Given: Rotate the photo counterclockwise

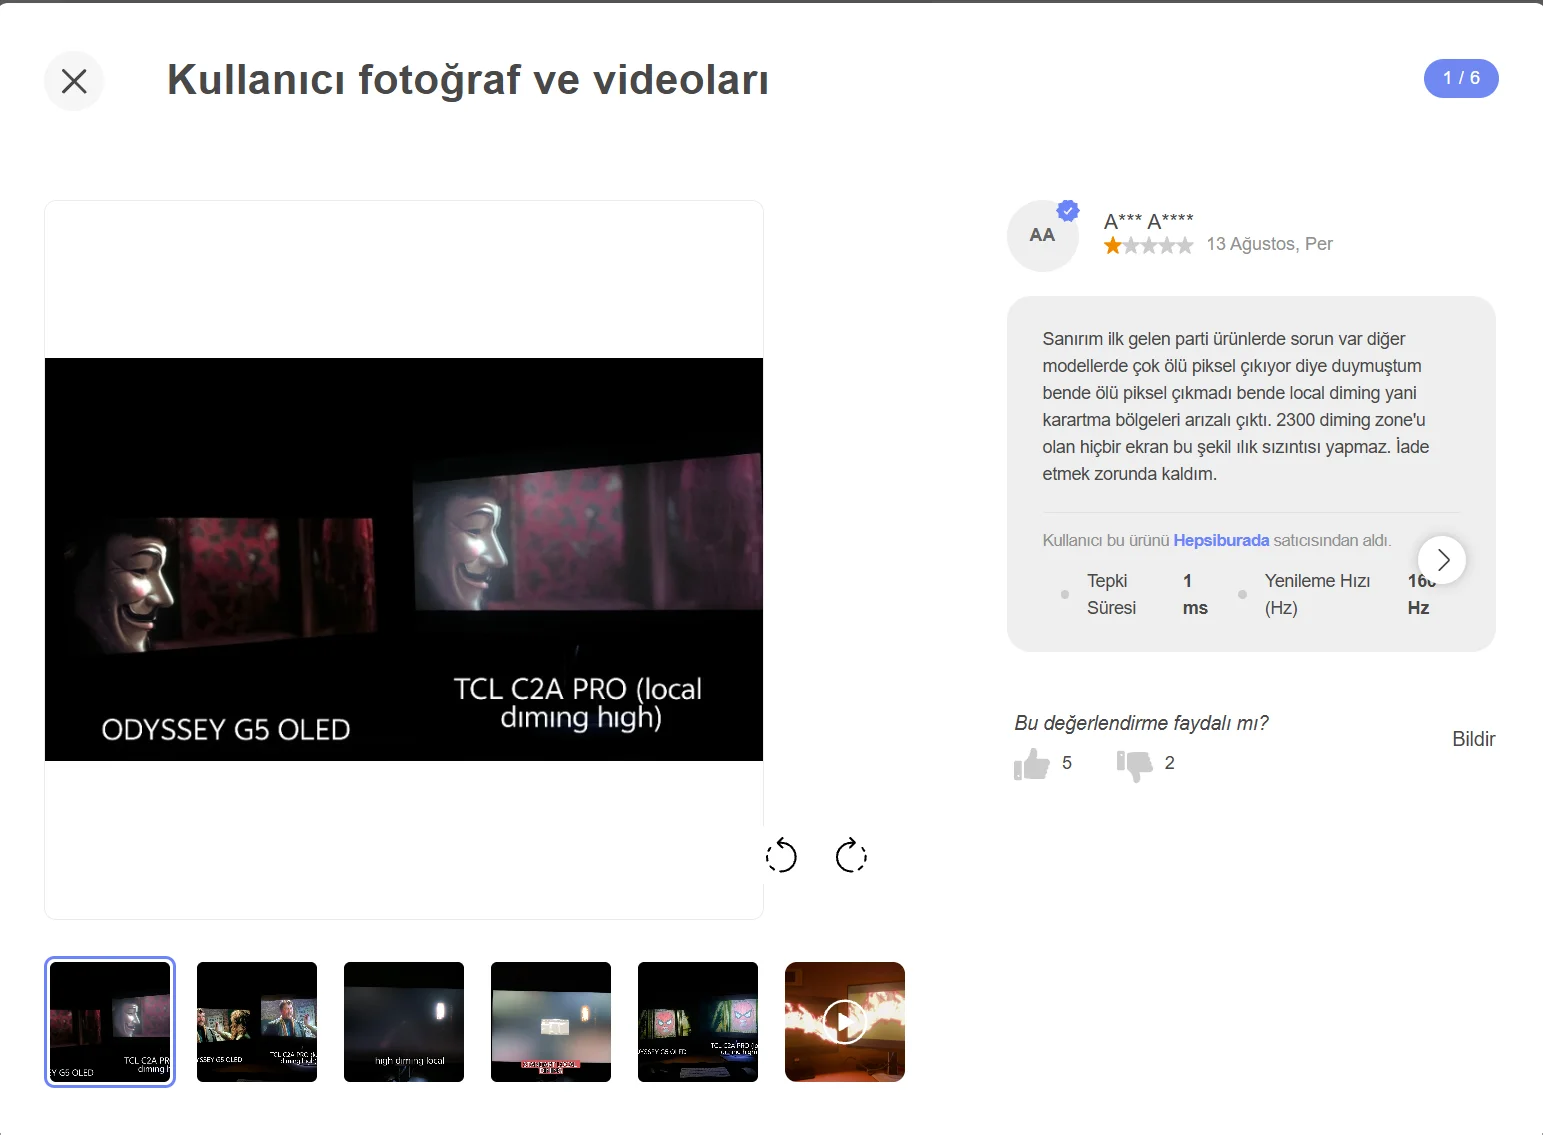Looking at the screenshot, I should pyautogui.click(x=781, y=856).
